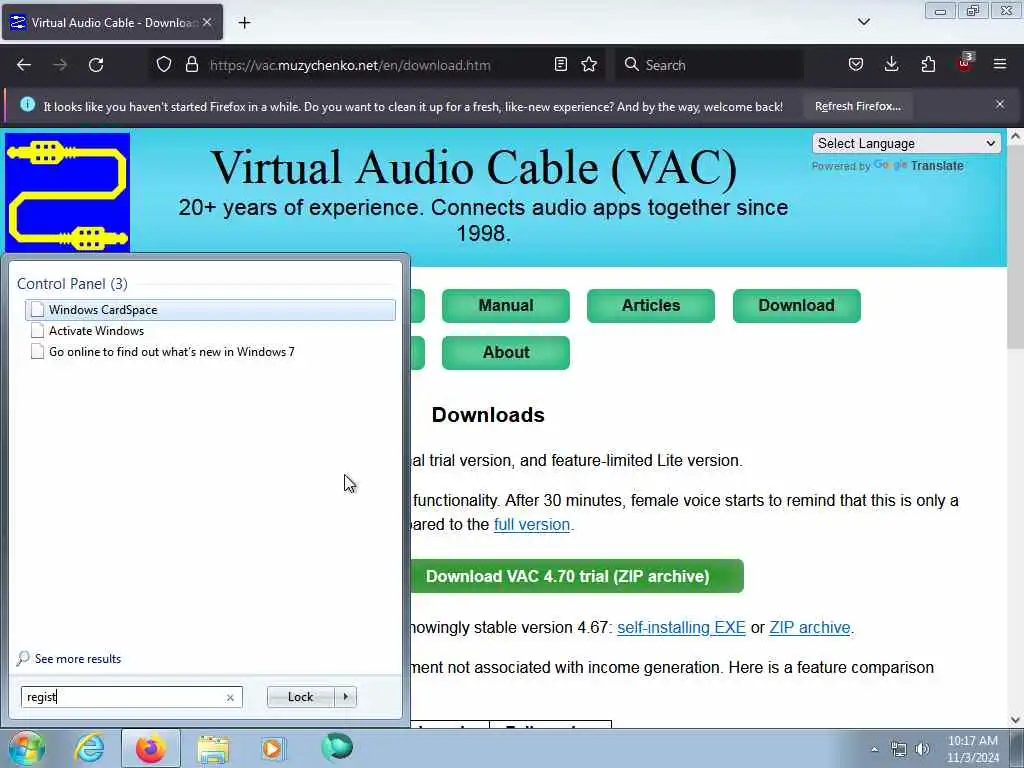Expand shutdown options arrow beside Lock

coord(345,697)
